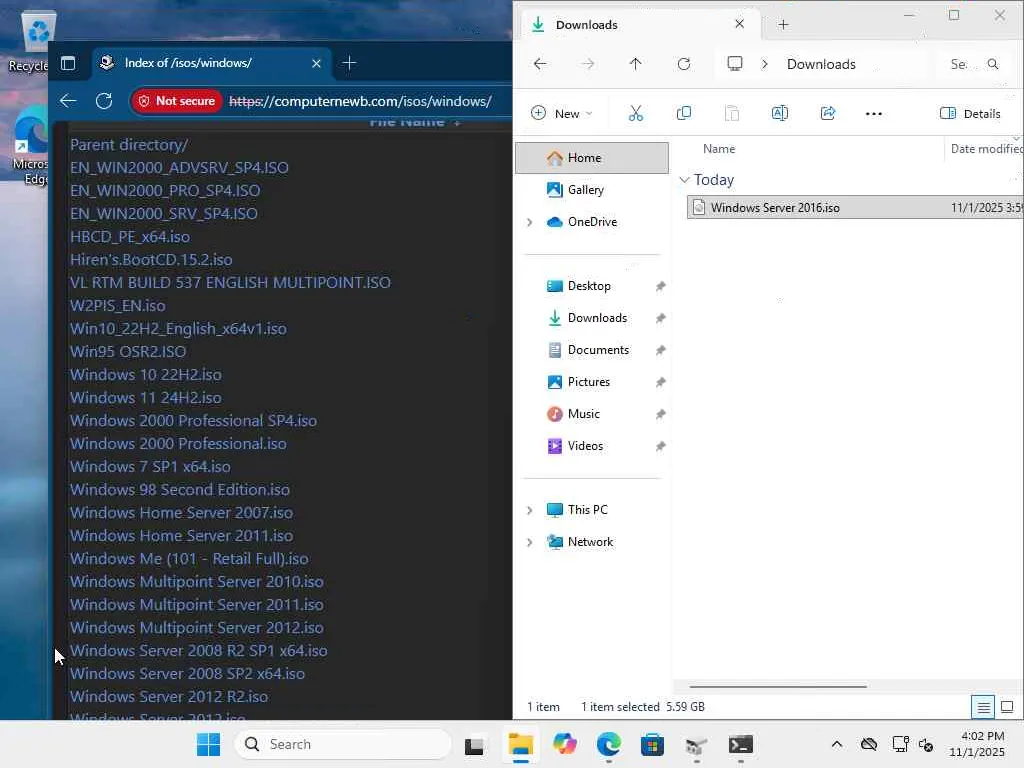Open a new Edge tab
This screenshot has width=1024, height=768.
pos(349,63)
